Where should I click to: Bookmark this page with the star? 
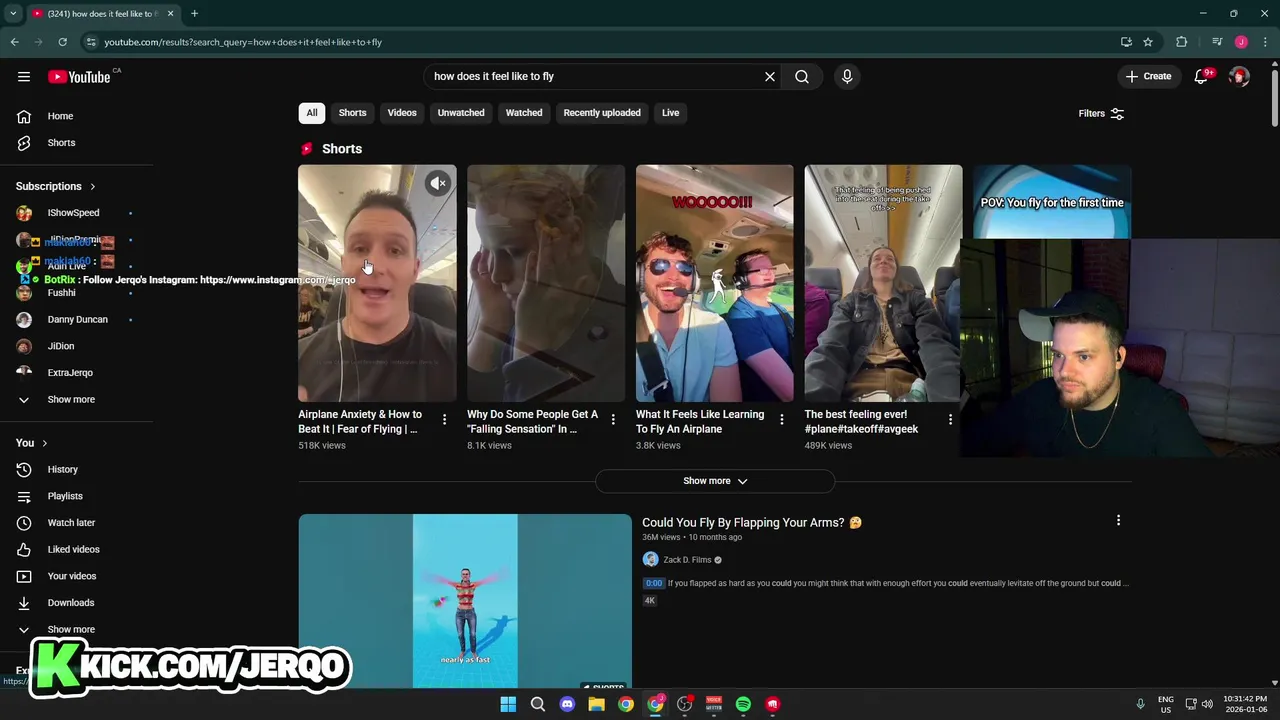click(1148, 42)
